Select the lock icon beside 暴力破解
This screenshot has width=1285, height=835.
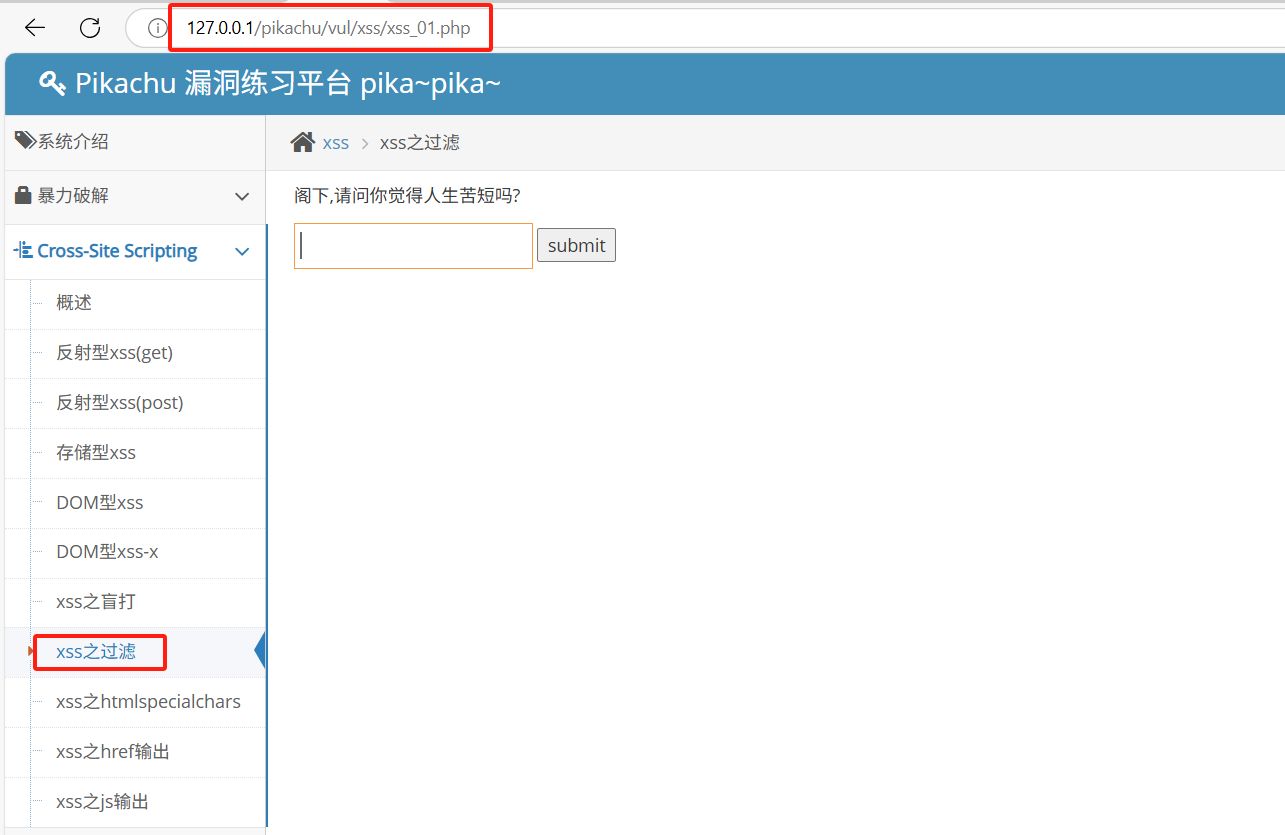pyautogui.click(x=24, y=195)
